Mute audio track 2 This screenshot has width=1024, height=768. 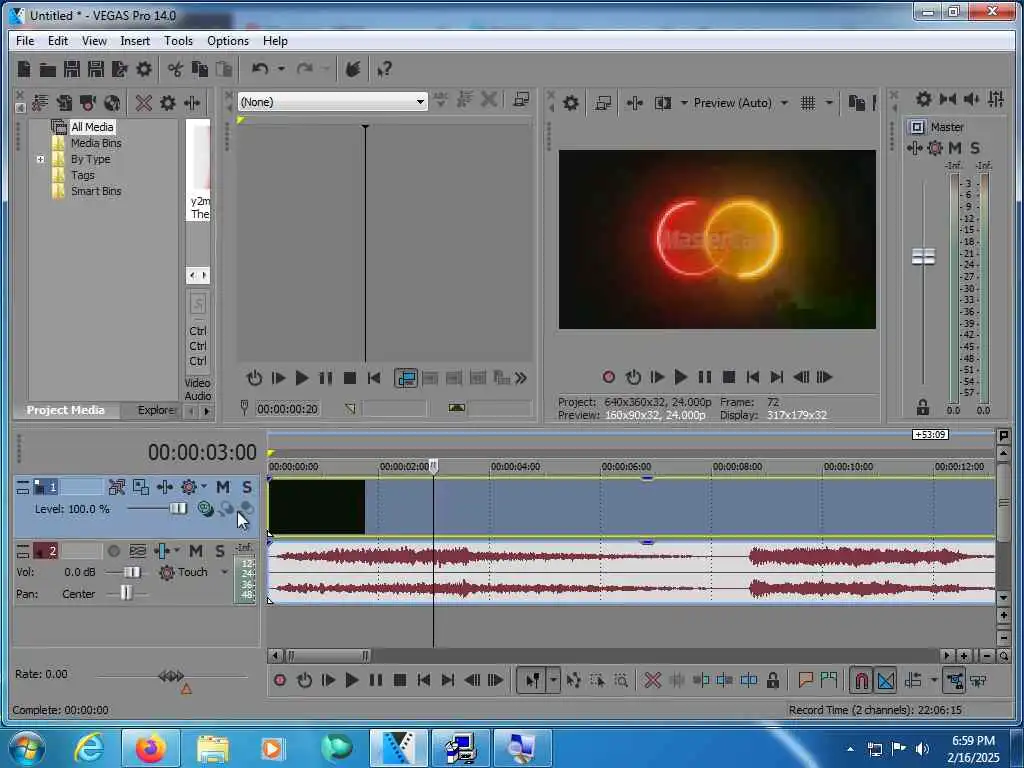tap(196, 551)
